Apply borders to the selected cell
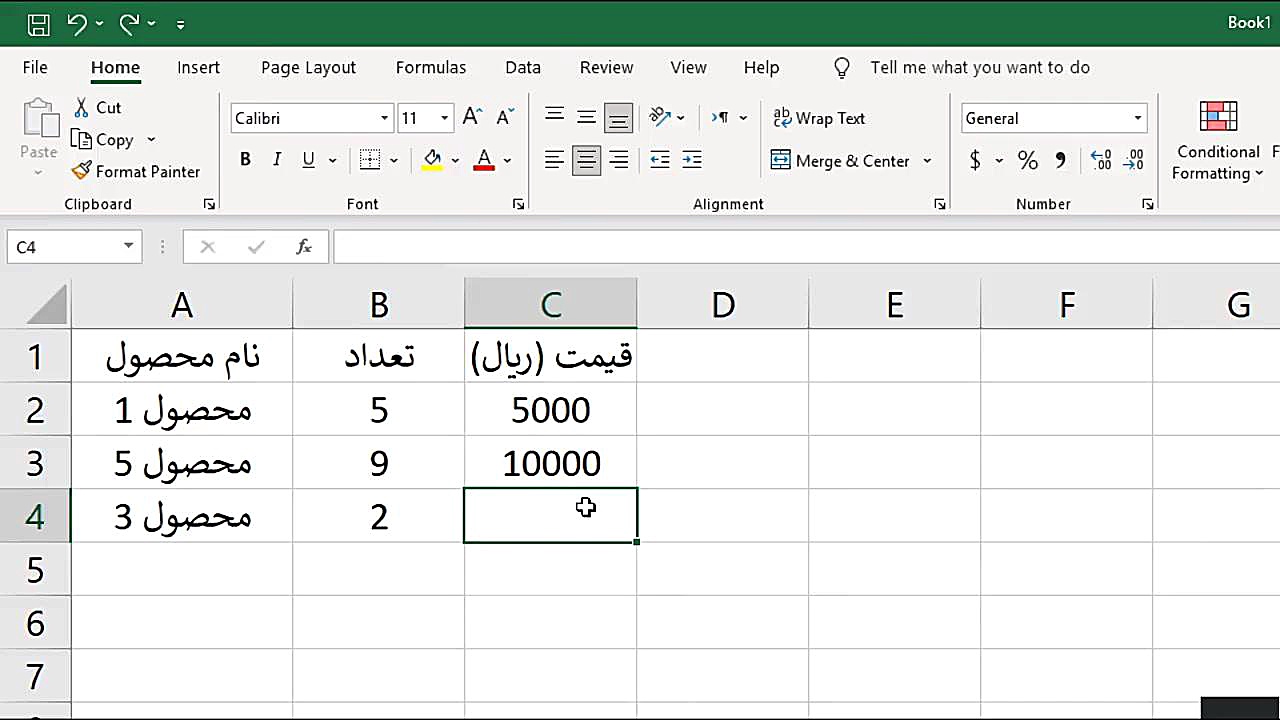This screenshot has height=720, width=1280. click(x=370, y=160)
